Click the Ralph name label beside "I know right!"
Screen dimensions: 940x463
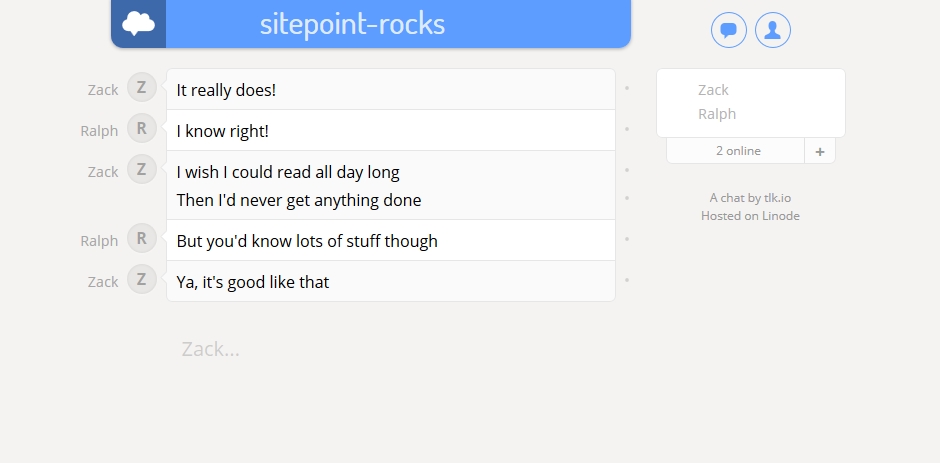pos(99,131)
